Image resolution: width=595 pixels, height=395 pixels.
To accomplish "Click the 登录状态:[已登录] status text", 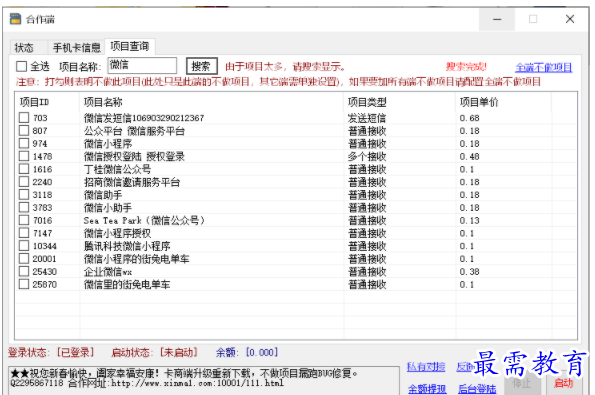I will pos(51,353).
